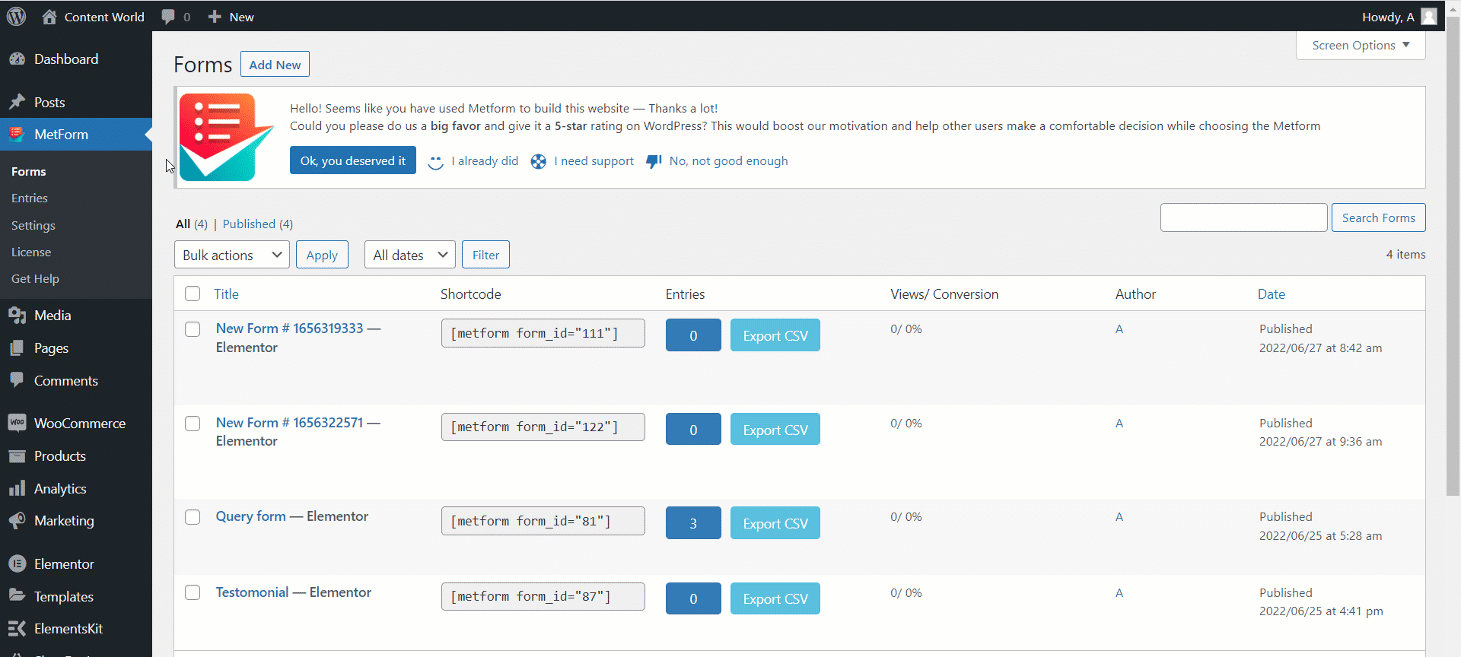Open the Bulk actions dropdown

coord(232,255)
